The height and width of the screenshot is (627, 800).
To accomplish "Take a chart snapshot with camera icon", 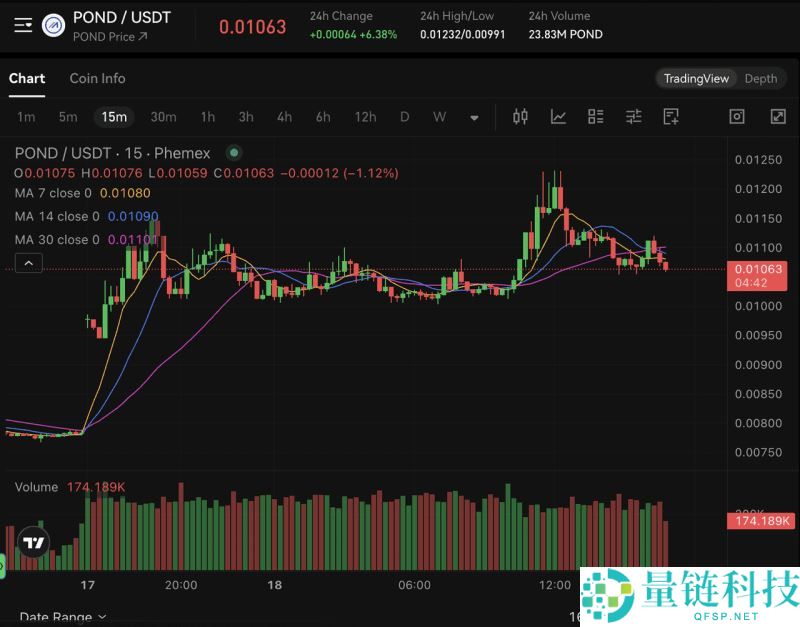I will 737,117.
